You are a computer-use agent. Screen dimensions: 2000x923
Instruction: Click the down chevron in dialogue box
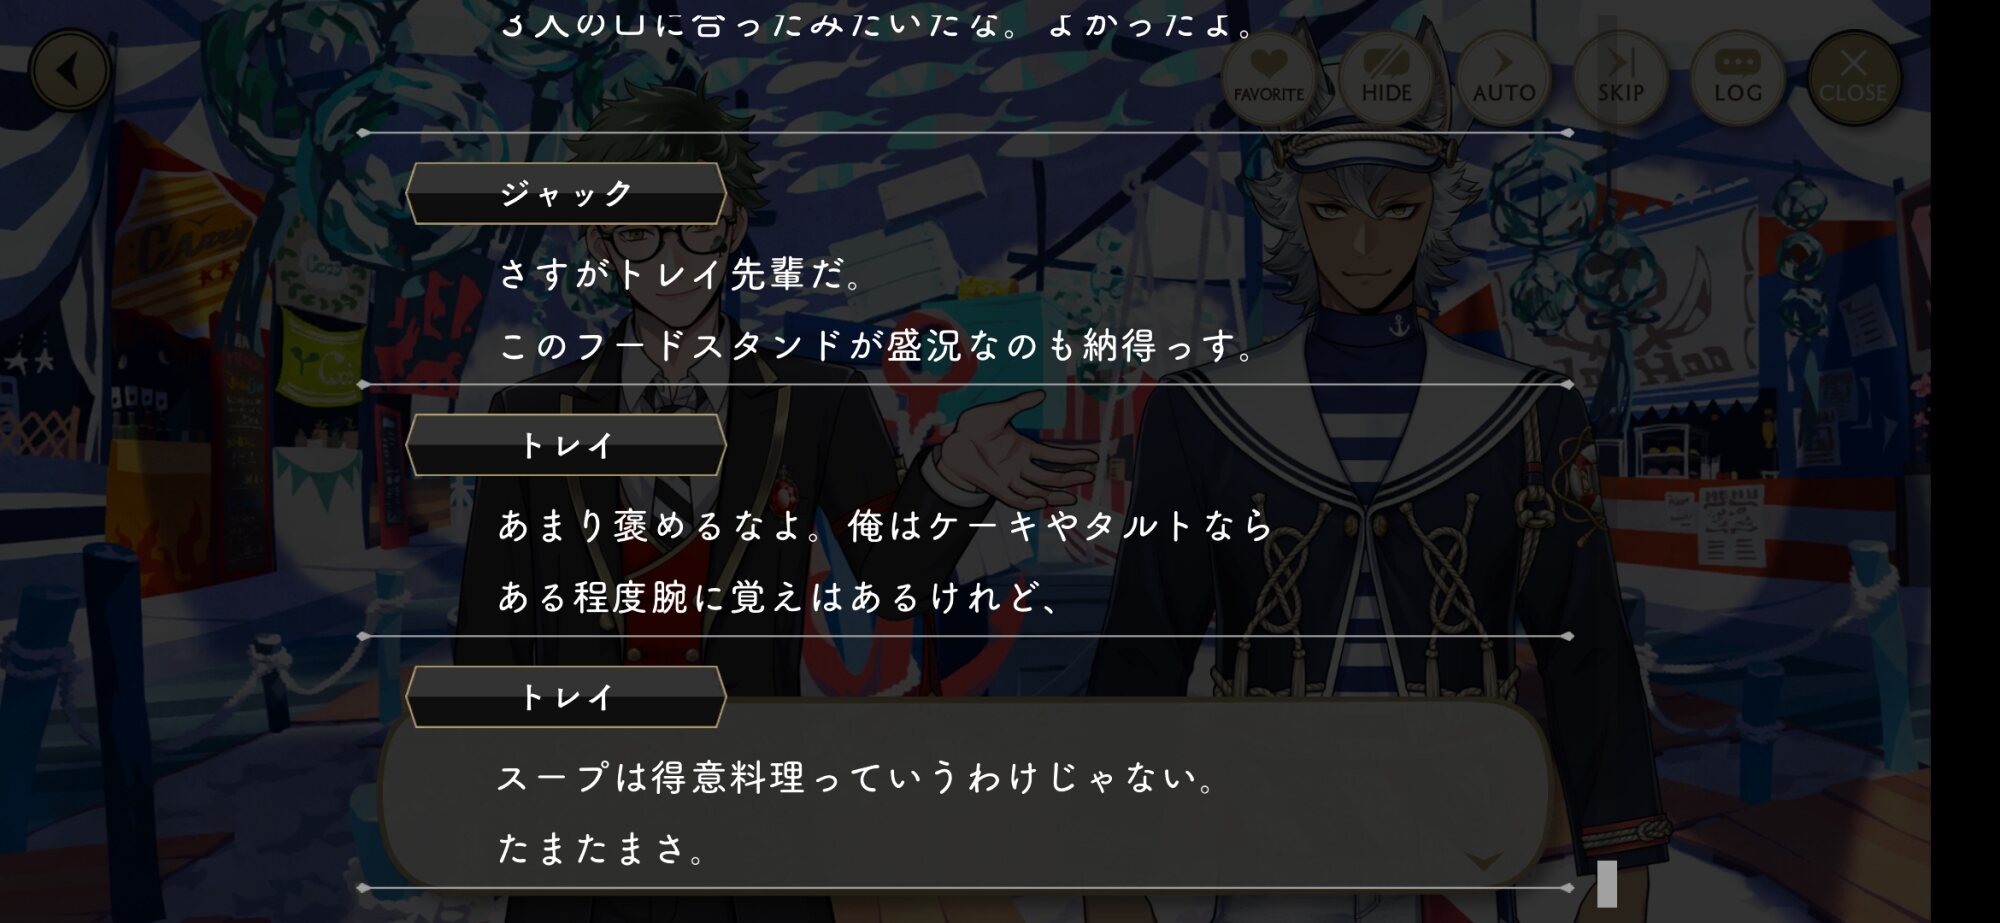(1483, 860)
